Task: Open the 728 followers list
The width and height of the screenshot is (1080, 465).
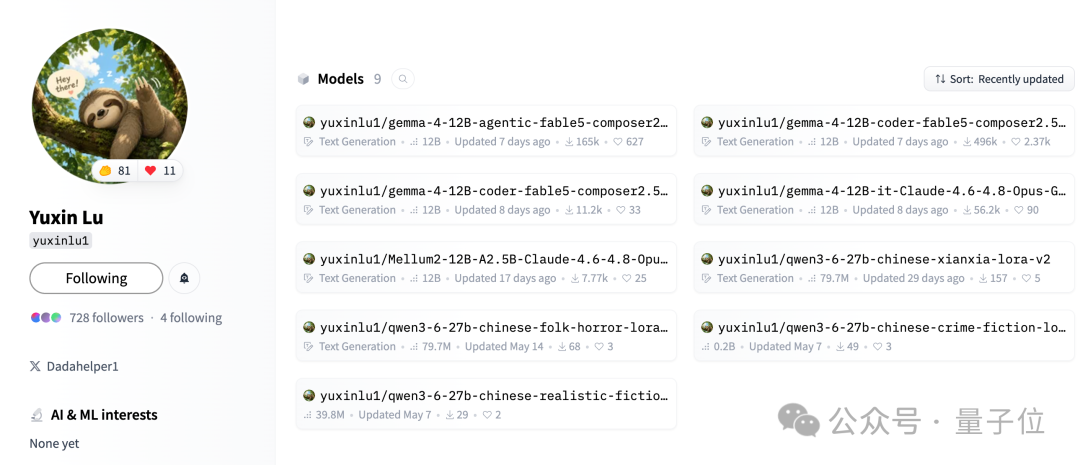Action: pyautogui.click(x=107, y=318)
